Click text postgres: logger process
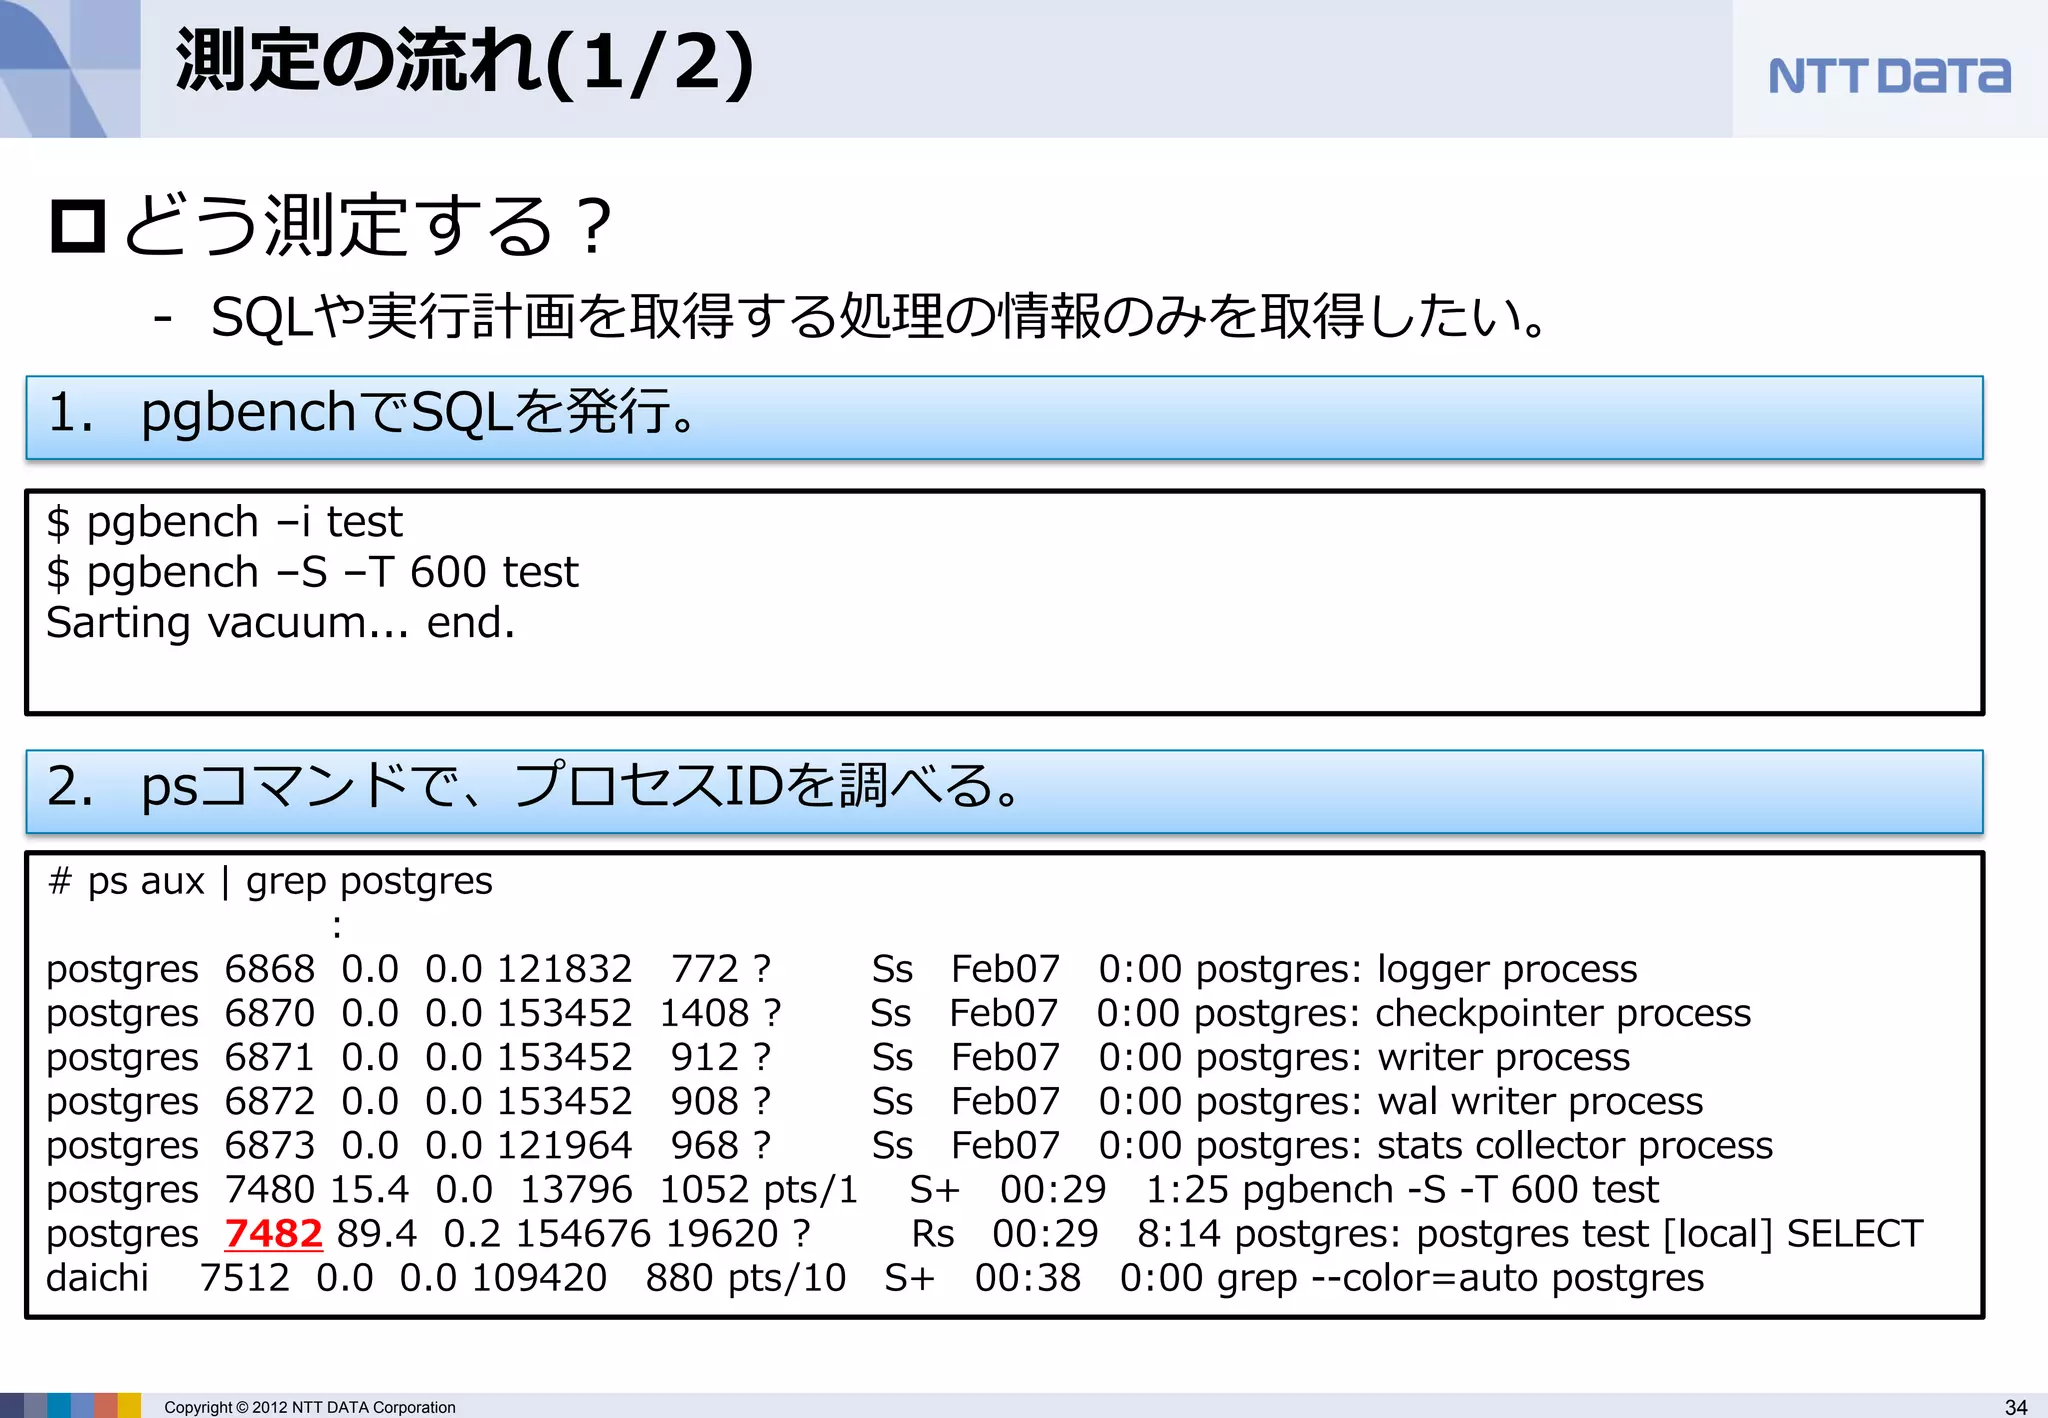The height and width of the screenshot is (1418, 2048). [1416, 969]
